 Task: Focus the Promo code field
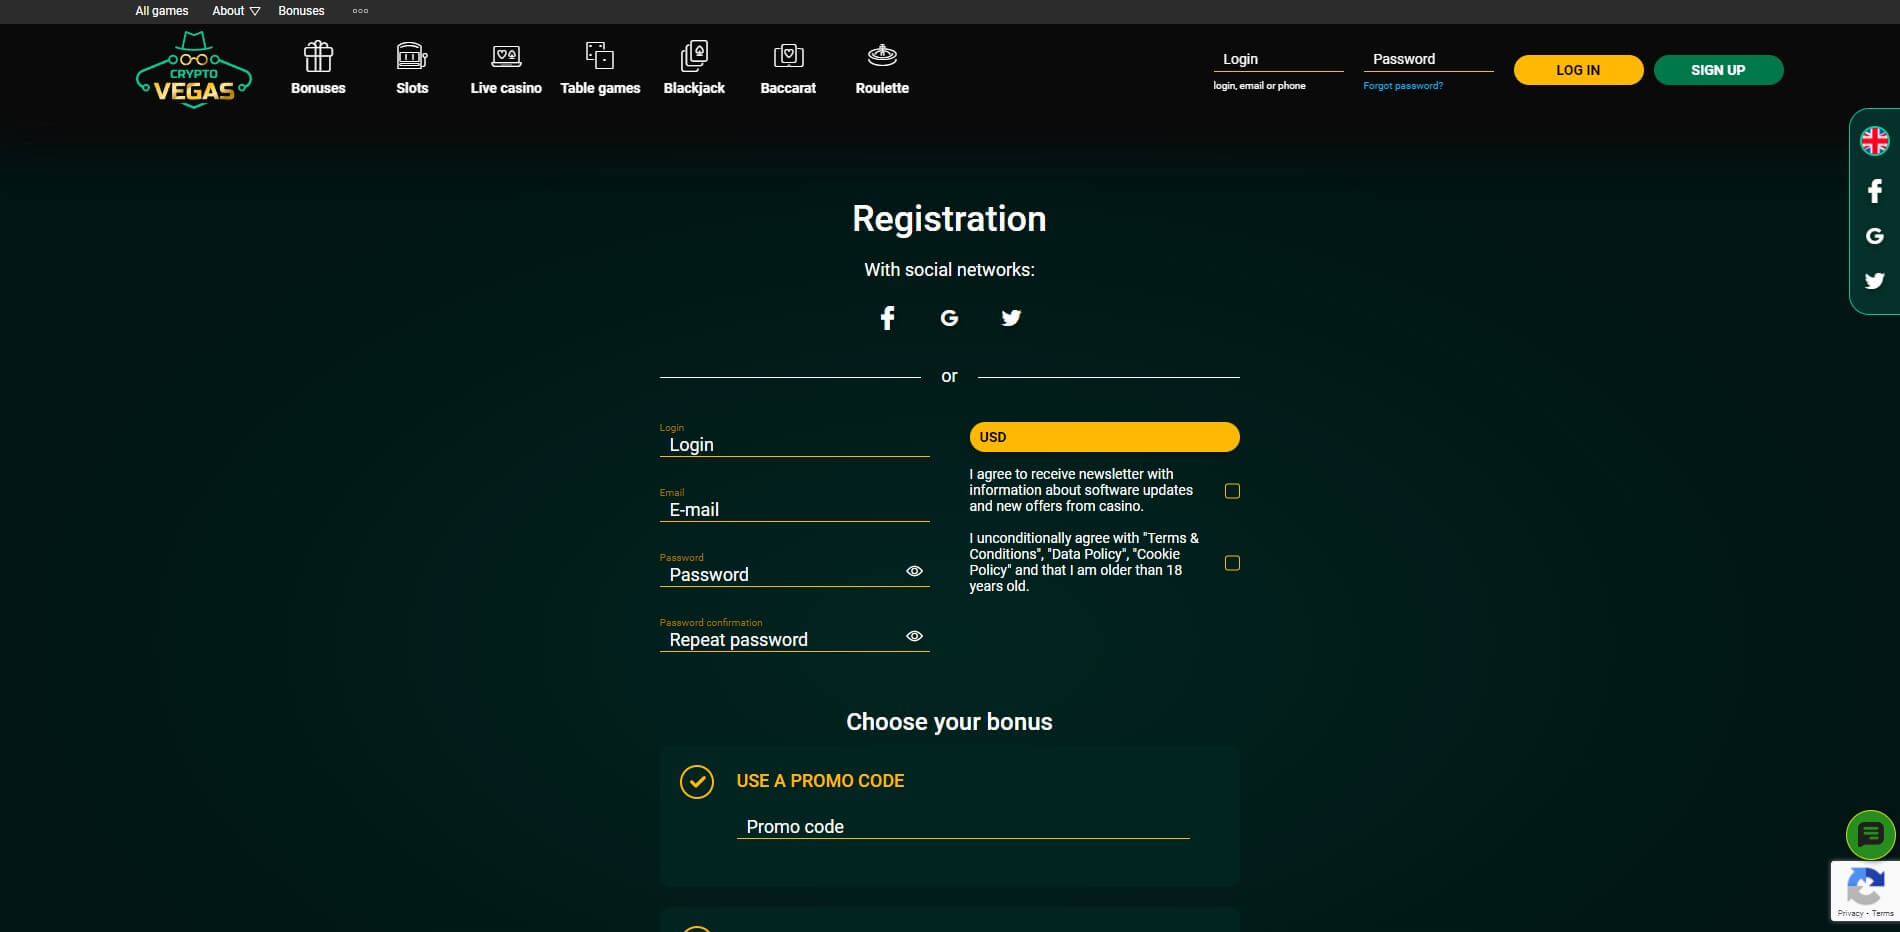point(963,827)
